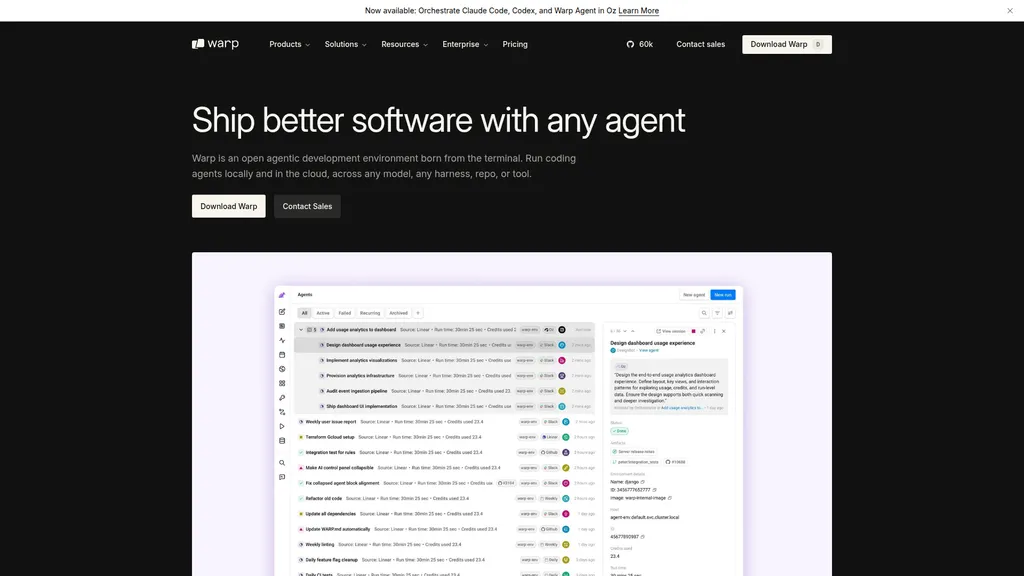Open Update WARP.md automatically run
The image size is (1024, 576).
444,529
